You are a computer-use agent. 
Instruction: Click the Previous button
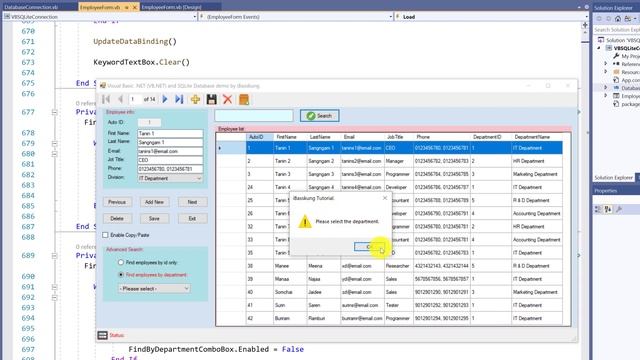[x=117, y=202]
